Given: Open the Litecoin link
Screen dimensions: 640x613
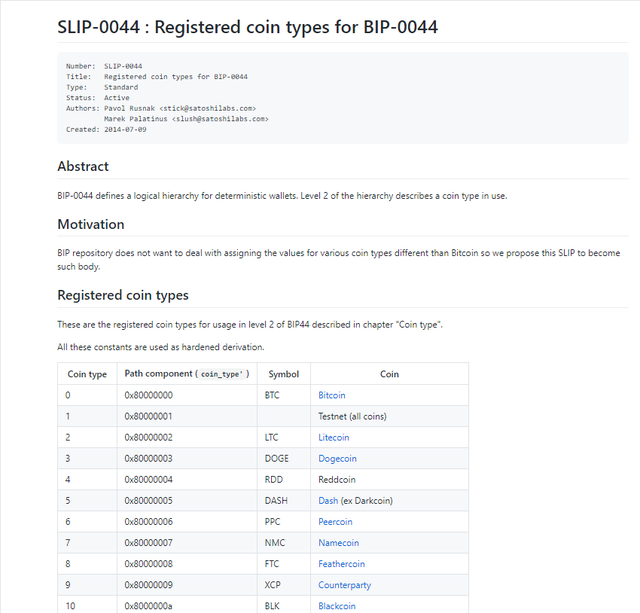Looking at the screenshot, I should 333,438.
